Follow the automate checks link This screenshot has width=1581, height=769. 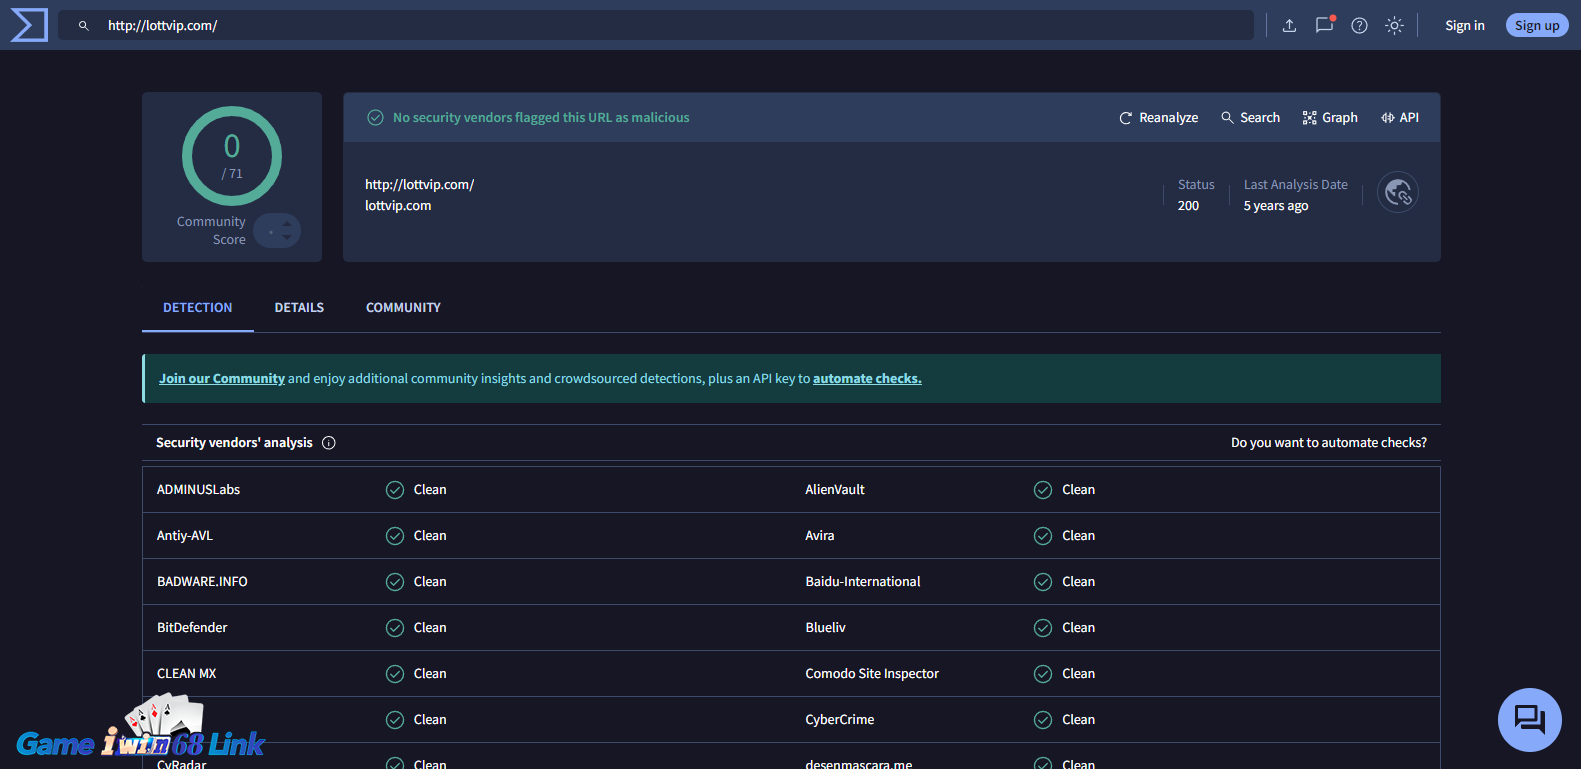pos(867,379)
